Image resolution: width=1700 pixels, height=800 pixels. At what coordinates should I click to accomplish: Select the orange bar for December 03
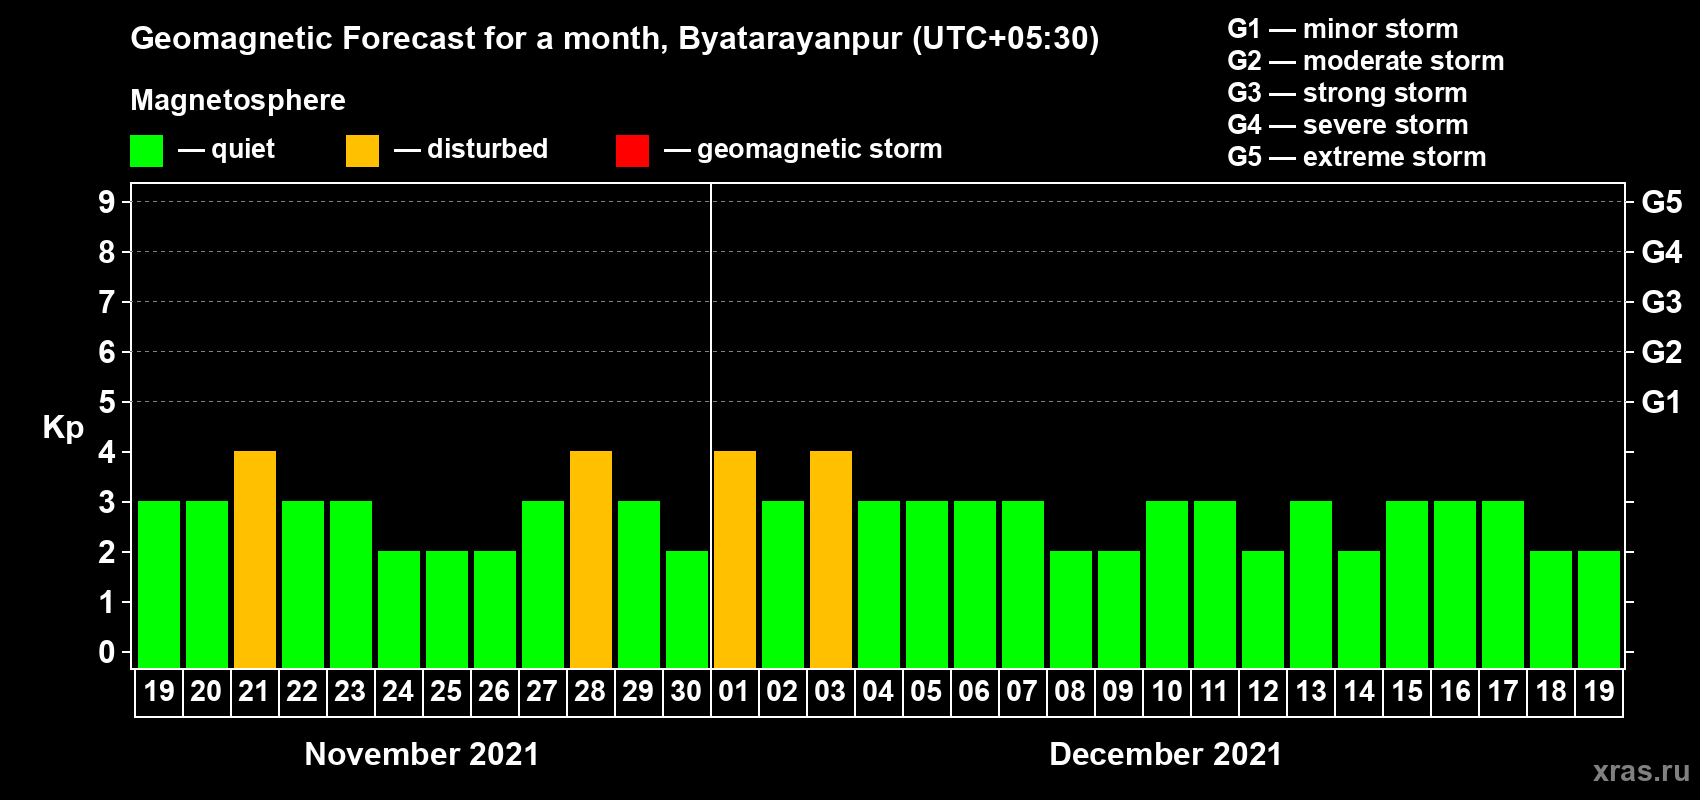831,559
